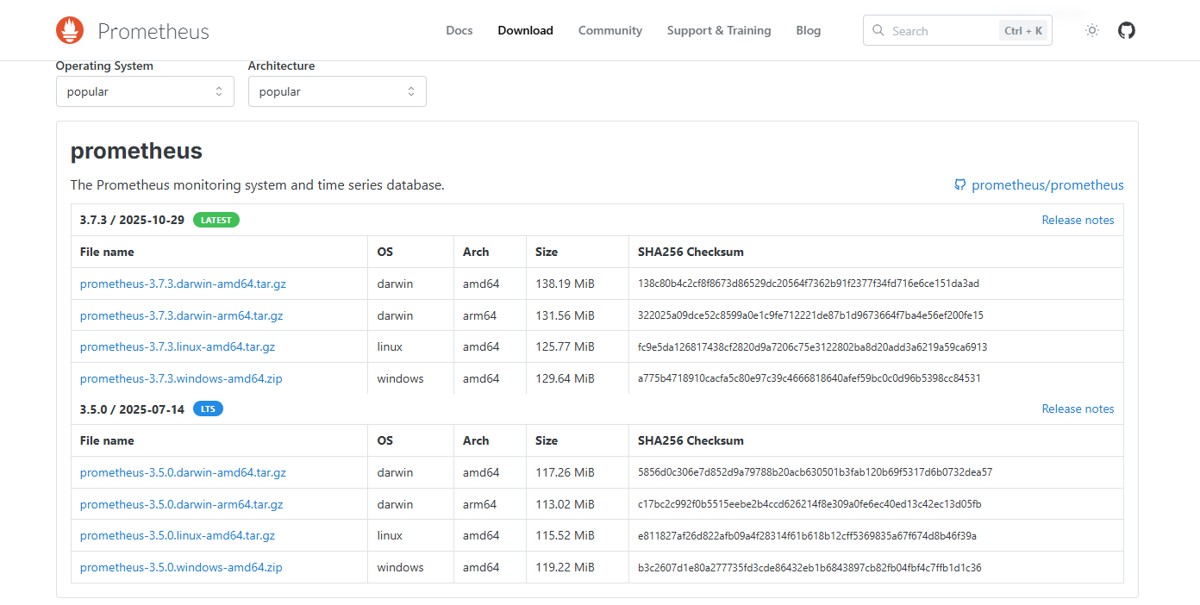Click the prometheus section heading
1200x605 pixels.
coord(136,151)
